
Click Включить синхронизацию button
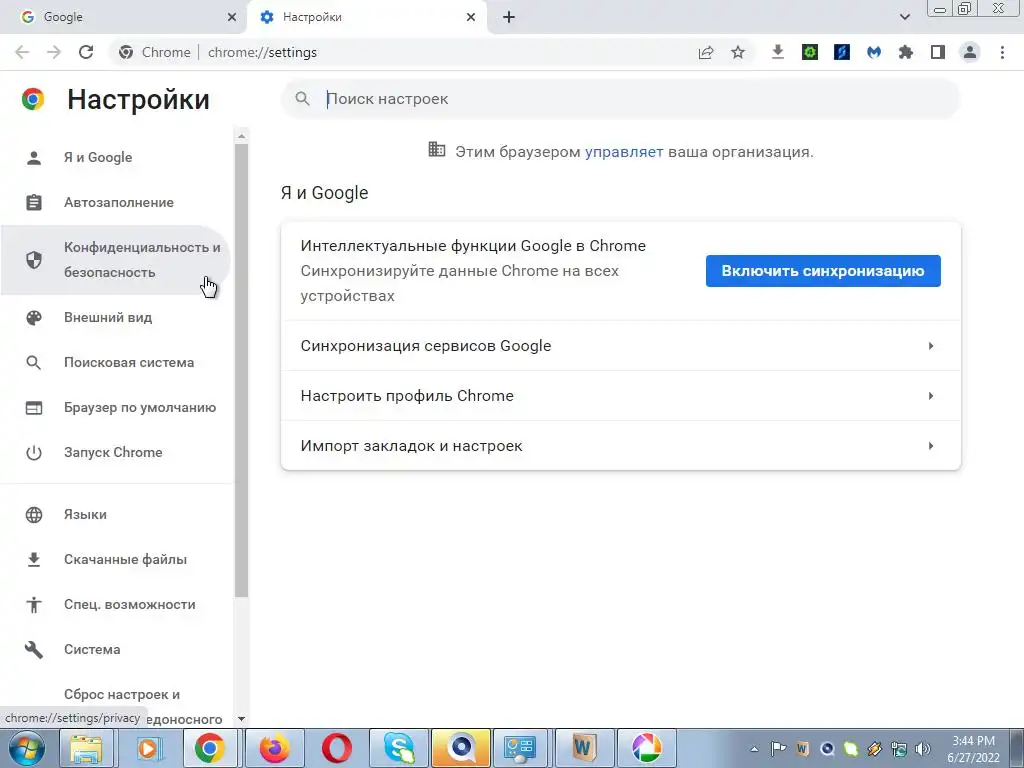pos(823,271)
